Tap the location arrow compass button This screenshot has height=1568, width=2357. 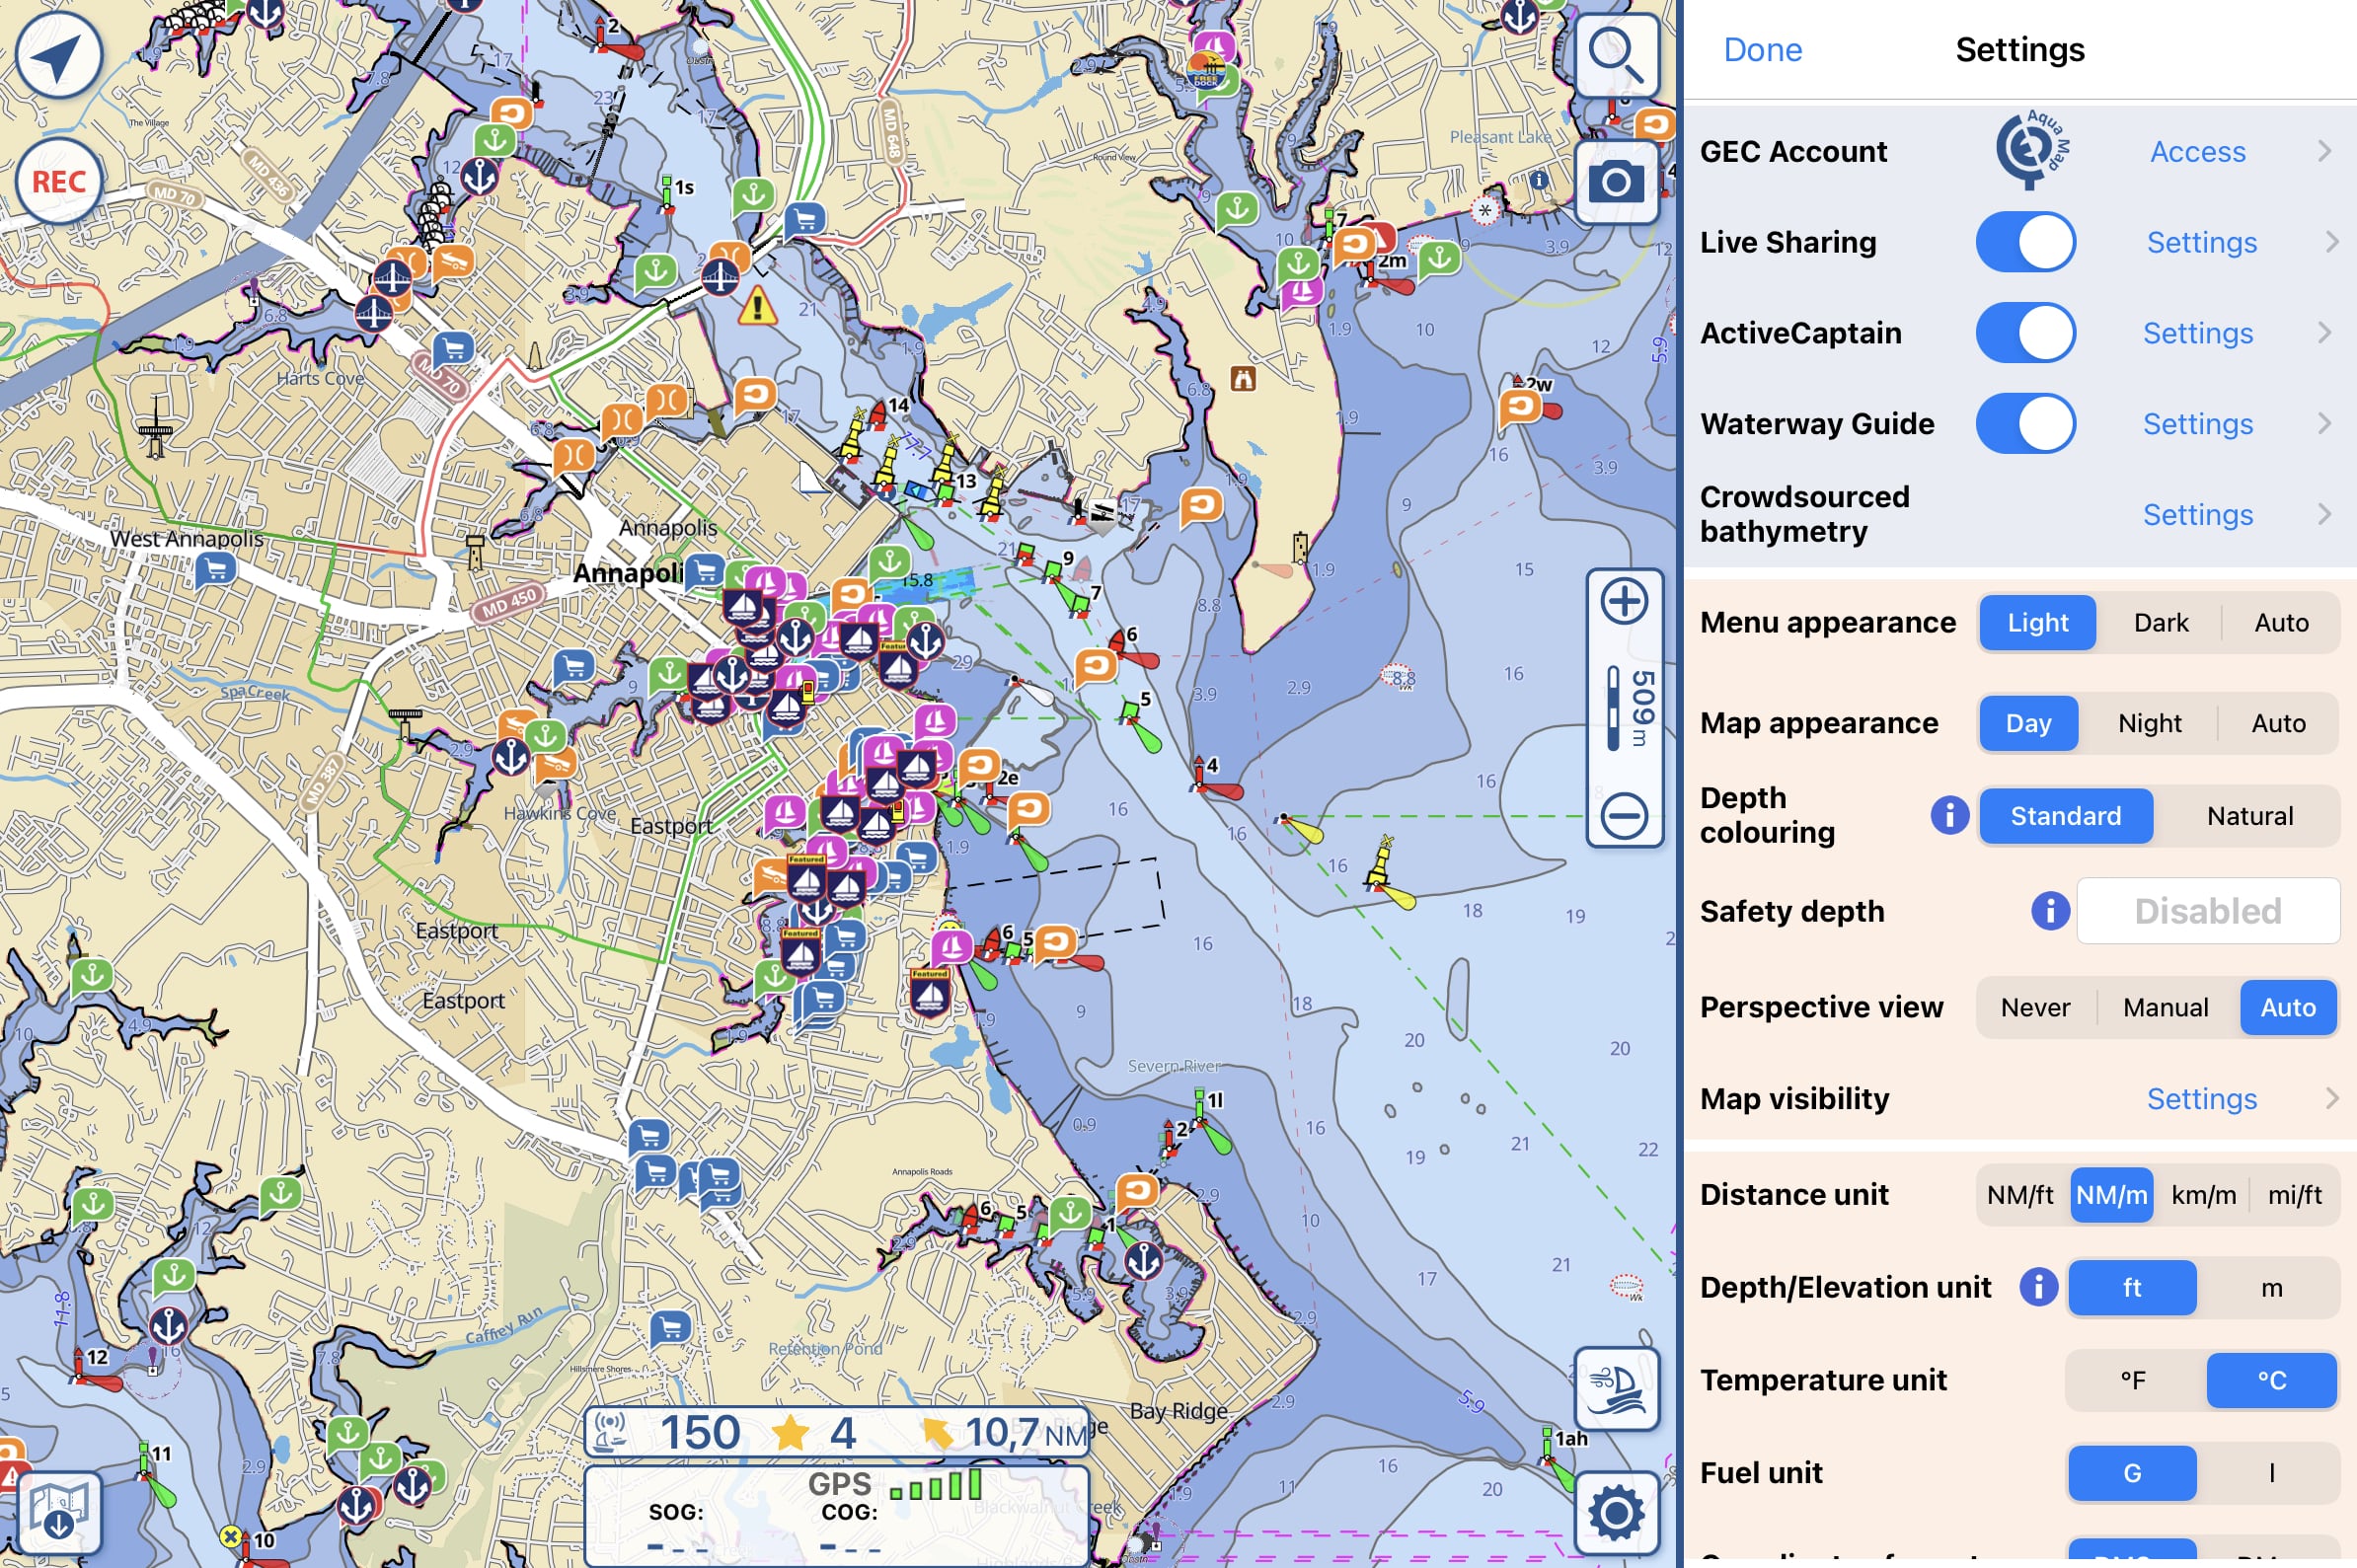[x=58, y=56]
